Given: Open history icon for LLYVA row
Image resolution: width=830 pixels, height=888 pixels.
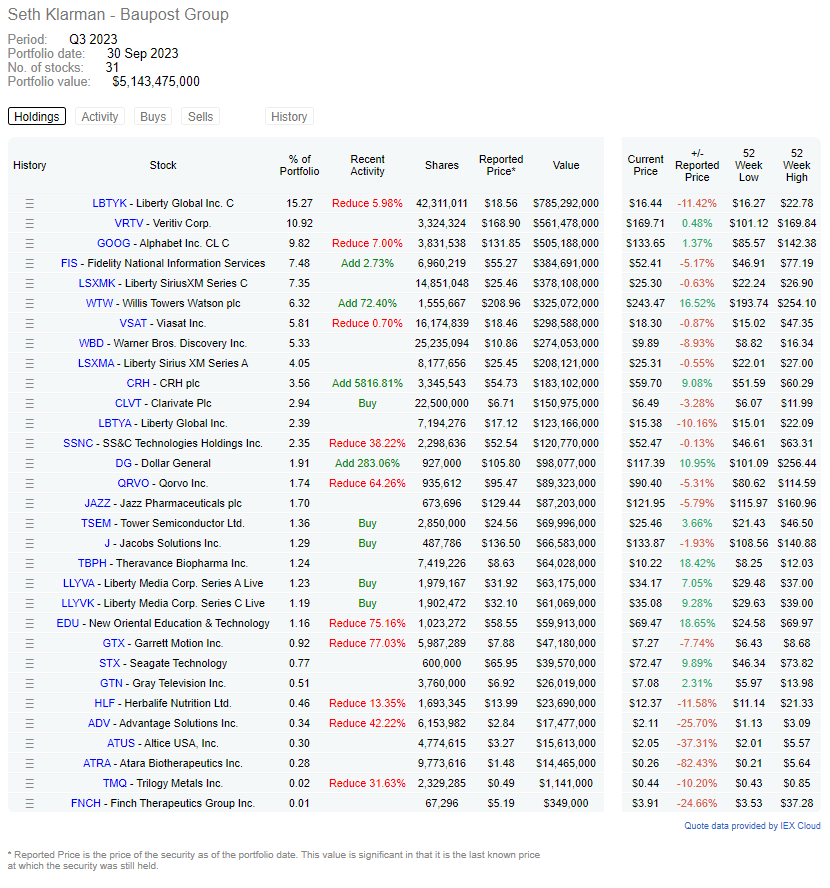Looking at the screenshot, I should click(29, 584).
